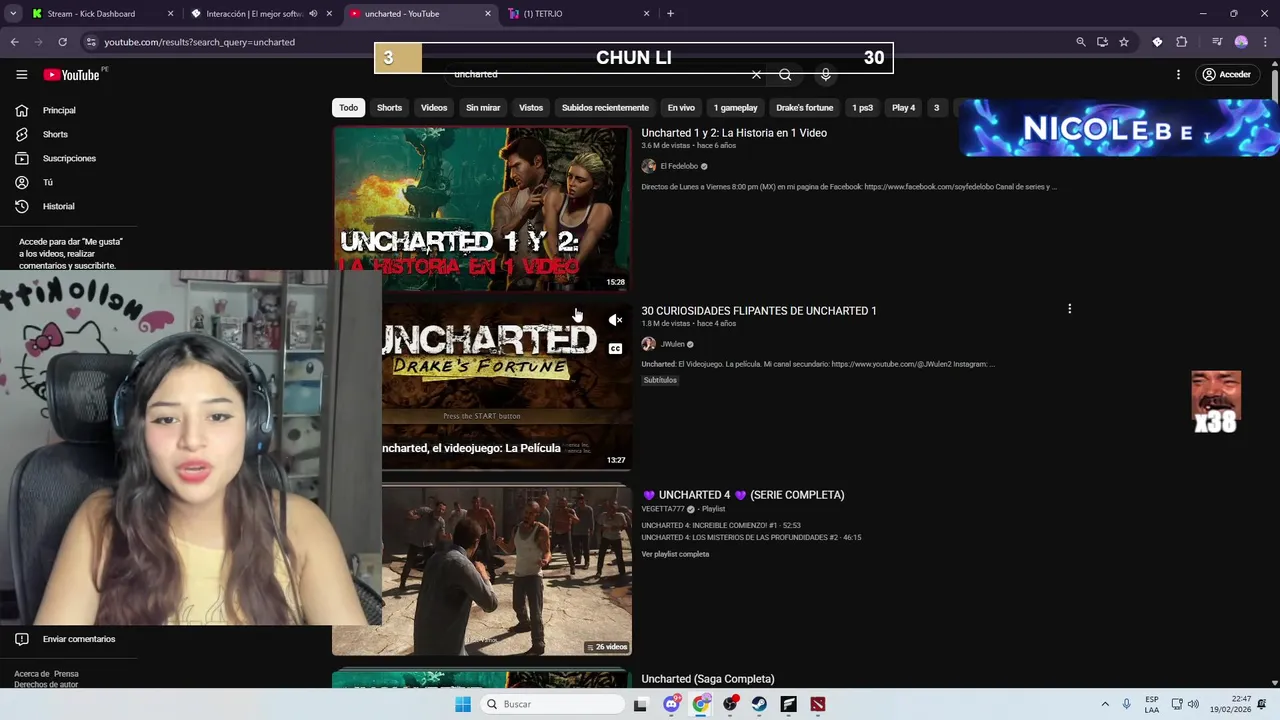Open 30 Curiosidades Flipantes video title
1280x720 pixels.
(759, 311)
